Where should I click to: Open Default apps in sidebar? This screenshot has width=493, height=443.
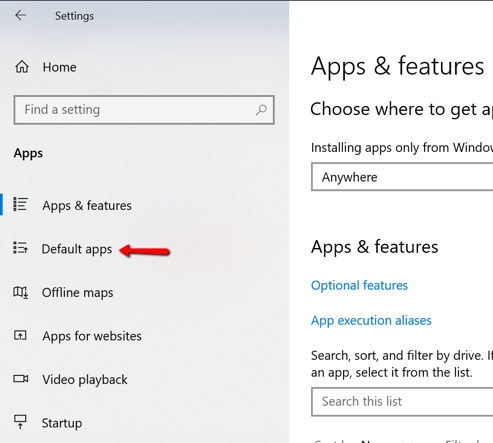tap(77, 249)
